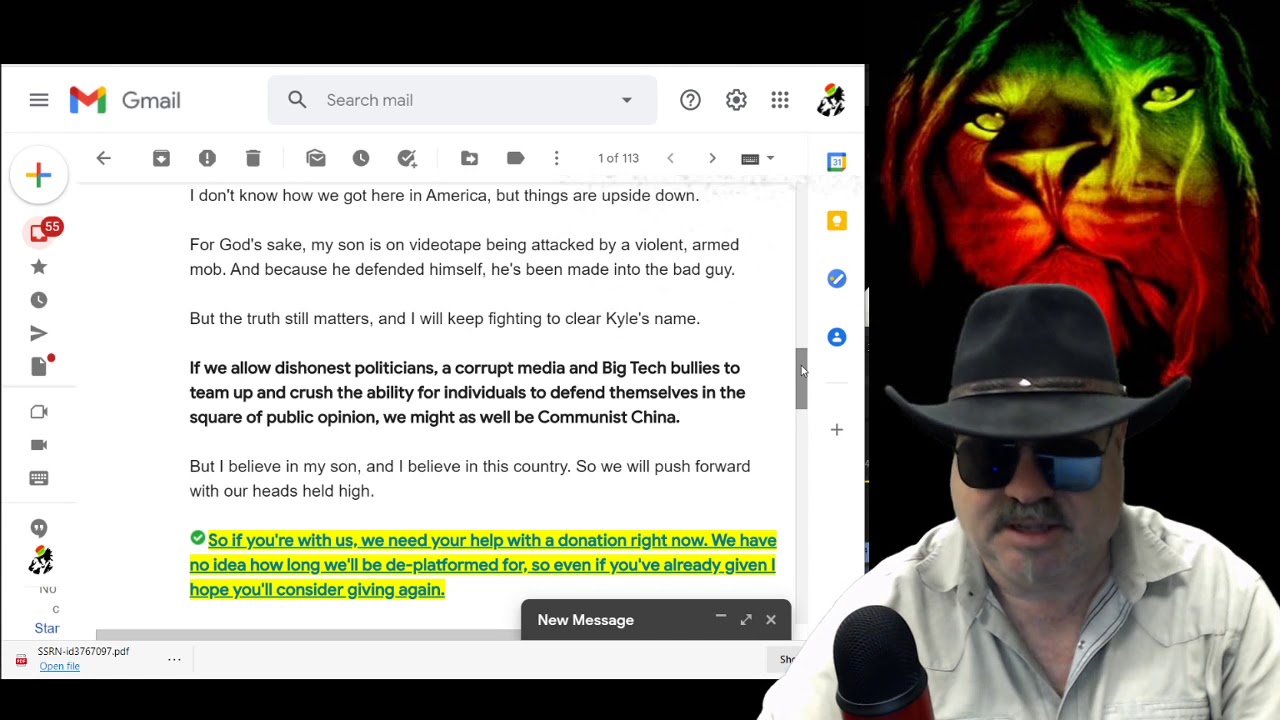Add this email to Tasks

pyautogui.click(x=407, y=158)
